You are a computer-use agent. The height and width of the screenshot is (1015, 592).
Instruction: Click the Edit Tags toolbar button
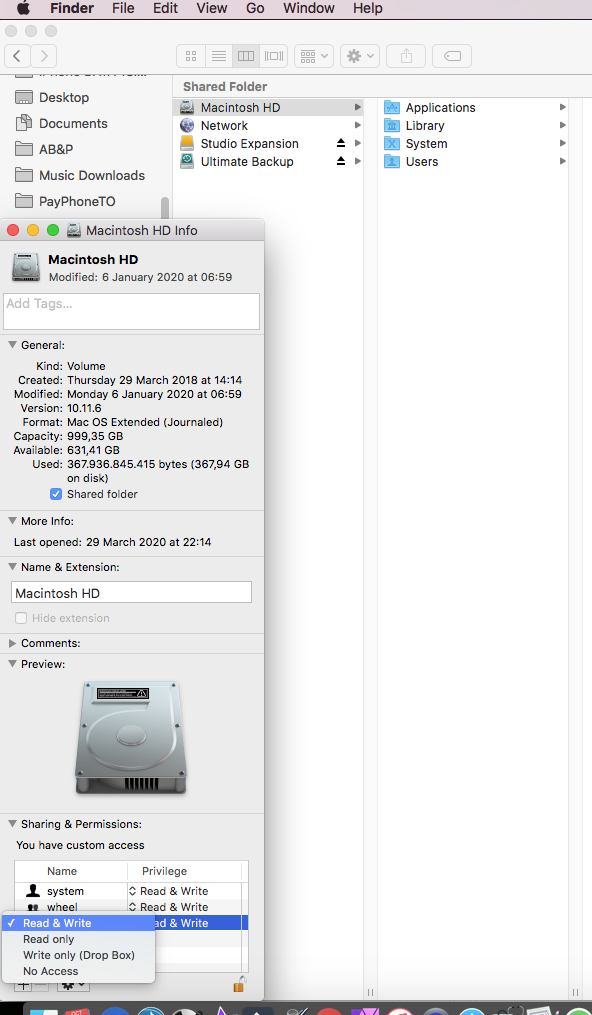pyautogui.click(x=452, y=56)
